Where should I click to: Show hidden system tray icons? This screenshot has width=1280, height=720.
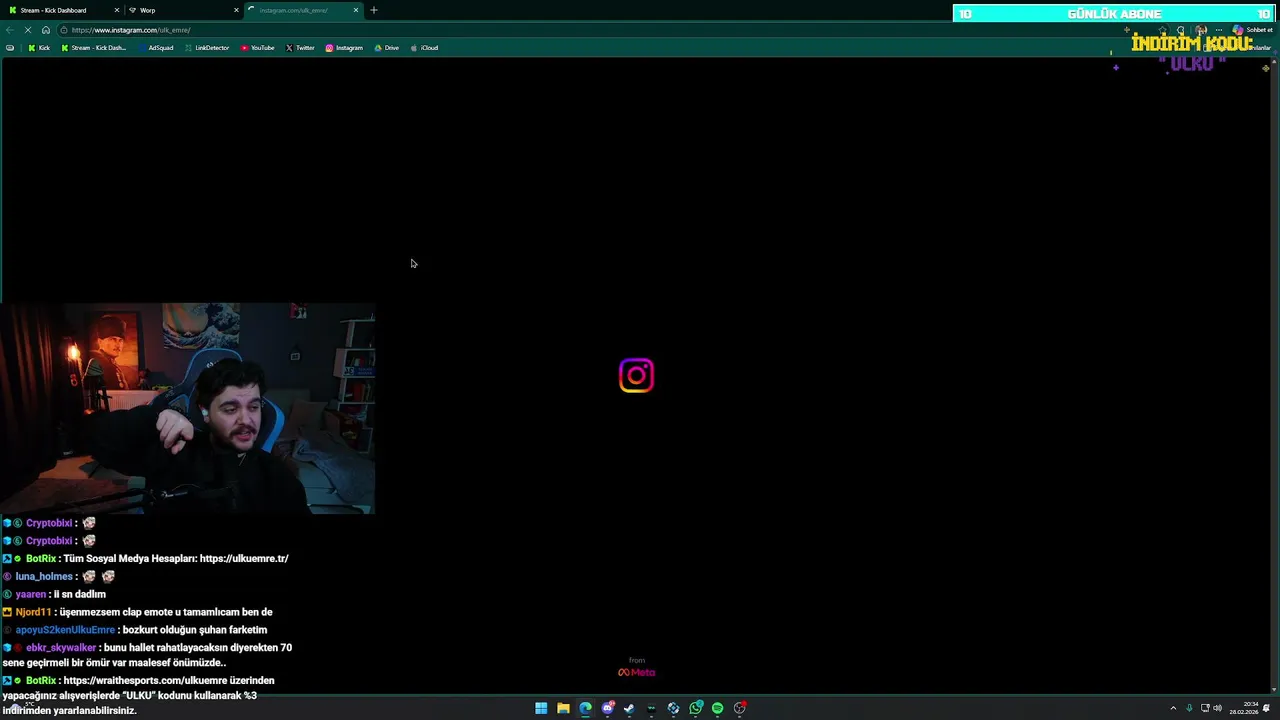pos(1173,708)
